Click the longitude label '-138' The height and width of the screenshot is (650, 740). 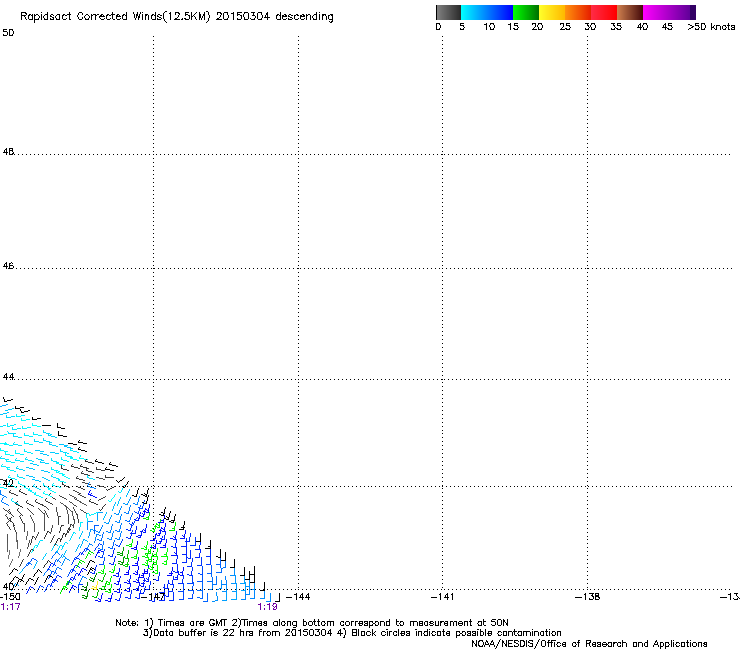pos(588,597)
